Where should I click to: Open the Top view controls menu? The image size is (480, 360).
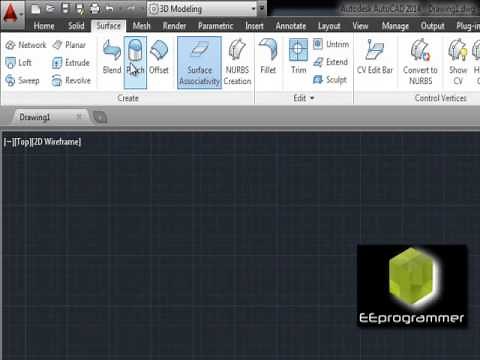click(x=23, y=142)
